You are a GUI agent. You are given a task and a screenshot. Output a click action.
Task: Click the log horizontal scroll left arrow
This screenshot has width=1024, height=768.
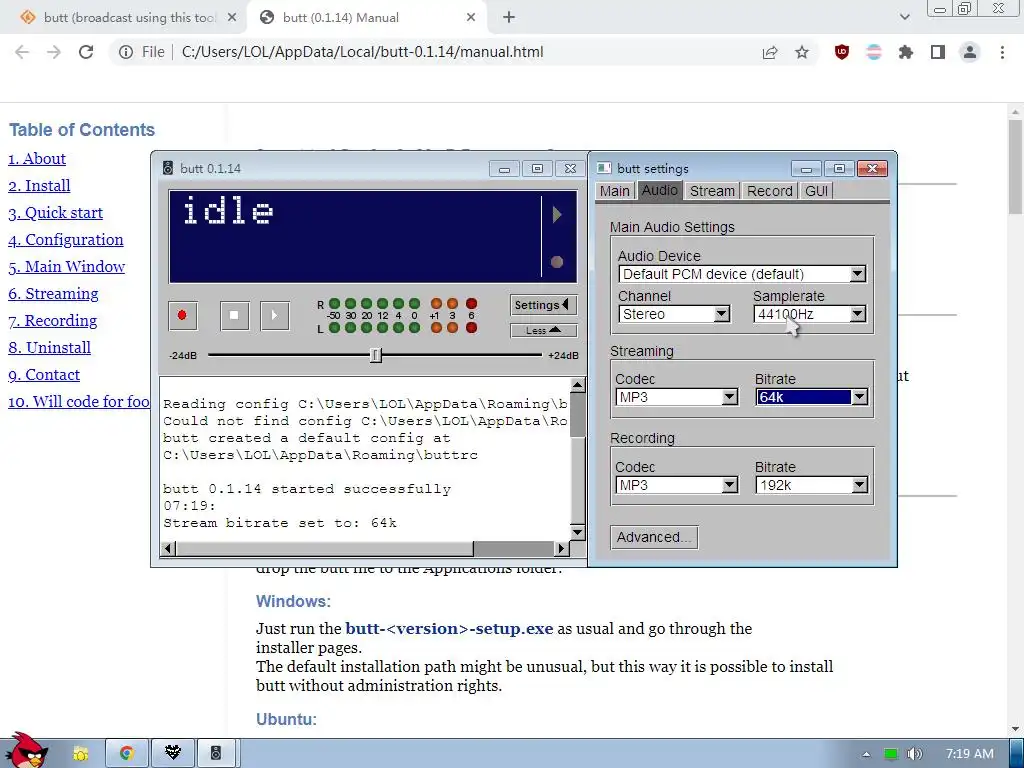(x=168, y=549)
